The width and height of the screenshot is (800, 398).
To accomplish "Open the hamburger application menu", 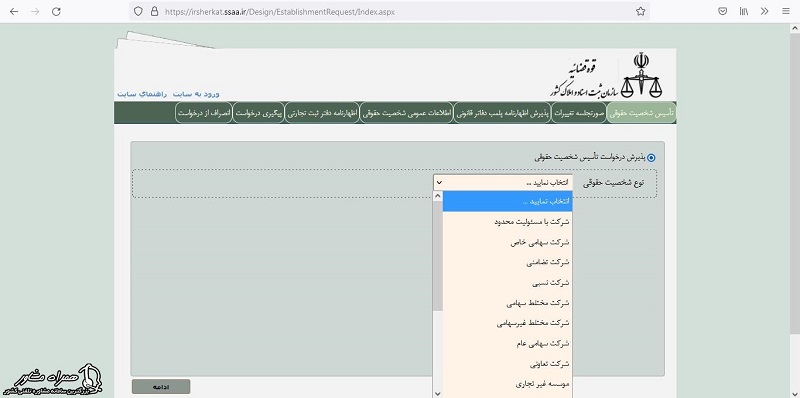I will [786, 11].
